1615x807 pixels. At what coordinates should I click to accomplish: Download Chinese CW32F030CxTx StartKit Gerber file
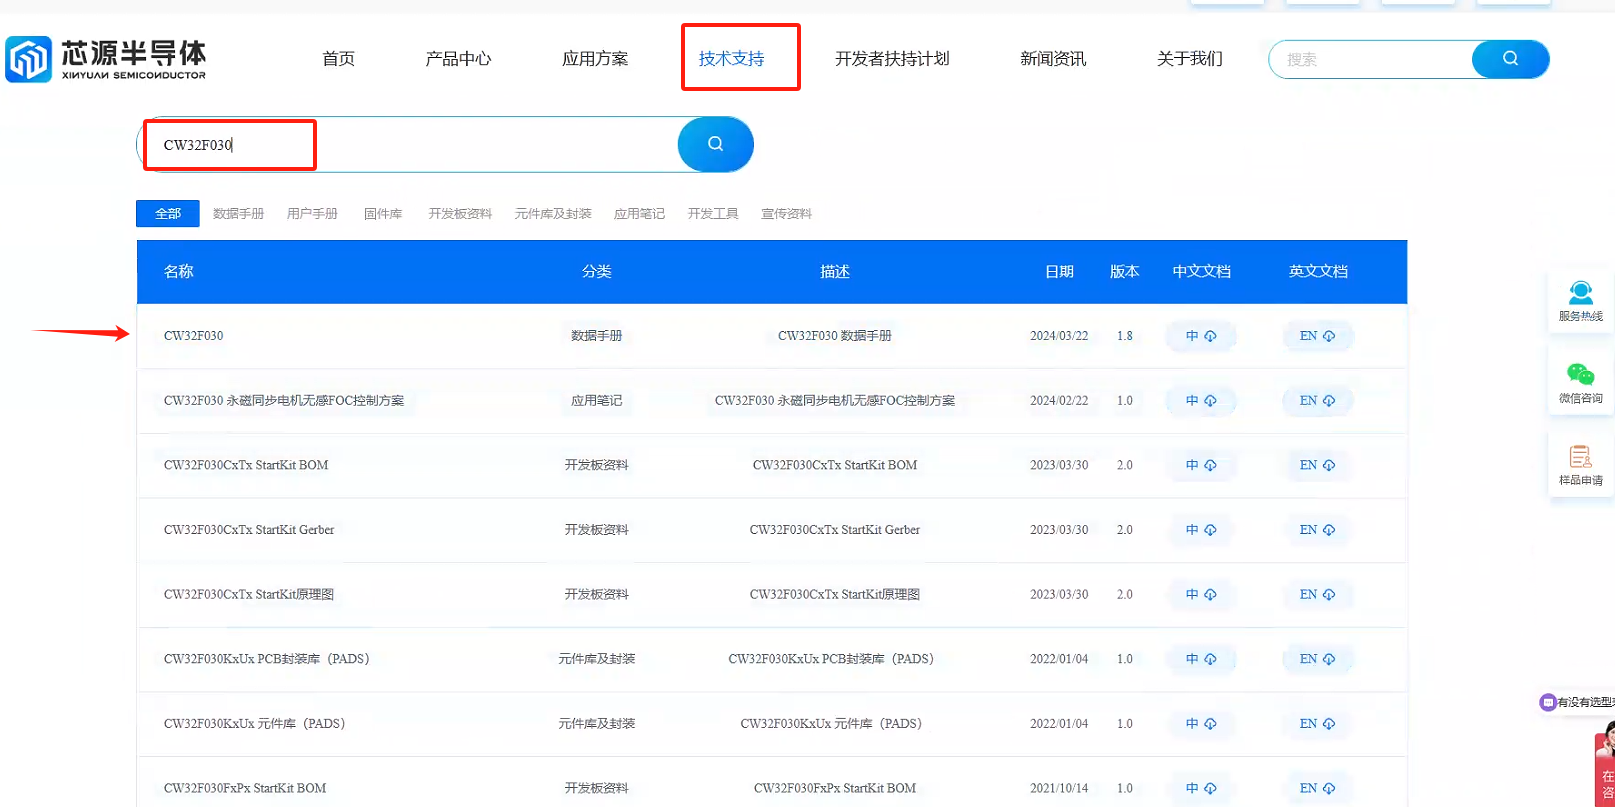click(1201, 530)
